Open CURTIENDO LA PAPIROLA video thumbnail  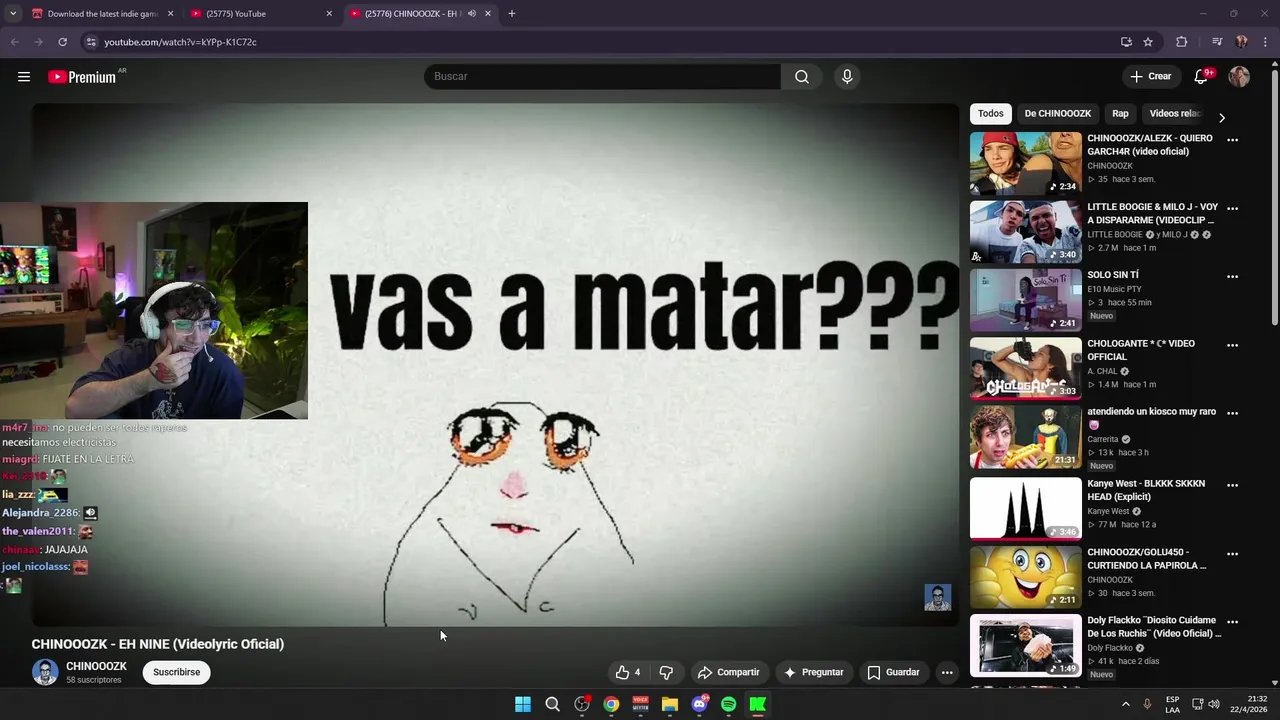point(1025,577)
